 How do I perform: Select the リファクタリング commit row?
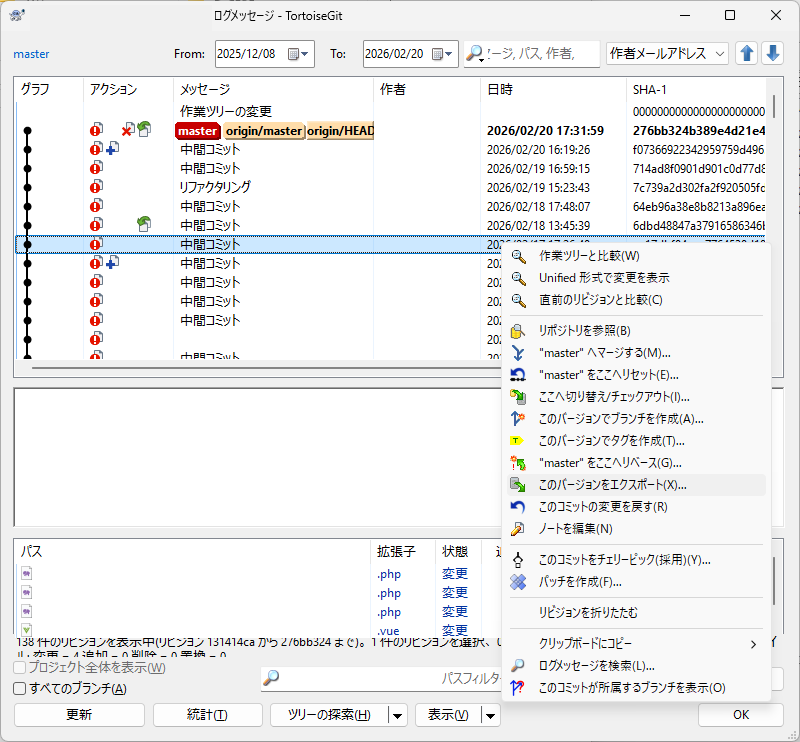[x=390, y=188]
